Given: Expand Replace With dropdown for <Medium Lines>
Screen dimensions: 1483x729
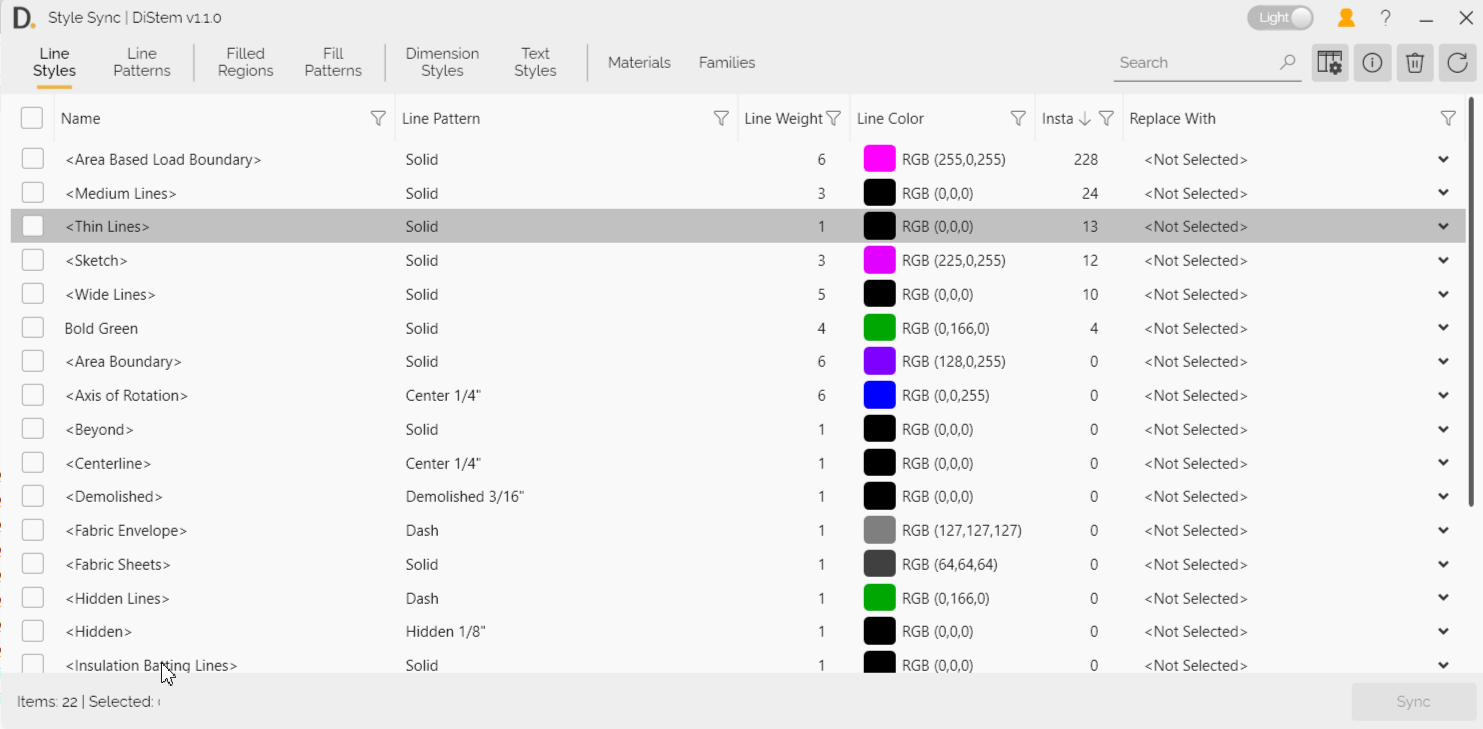Looking at the screenshot, I should (1443, 193).
